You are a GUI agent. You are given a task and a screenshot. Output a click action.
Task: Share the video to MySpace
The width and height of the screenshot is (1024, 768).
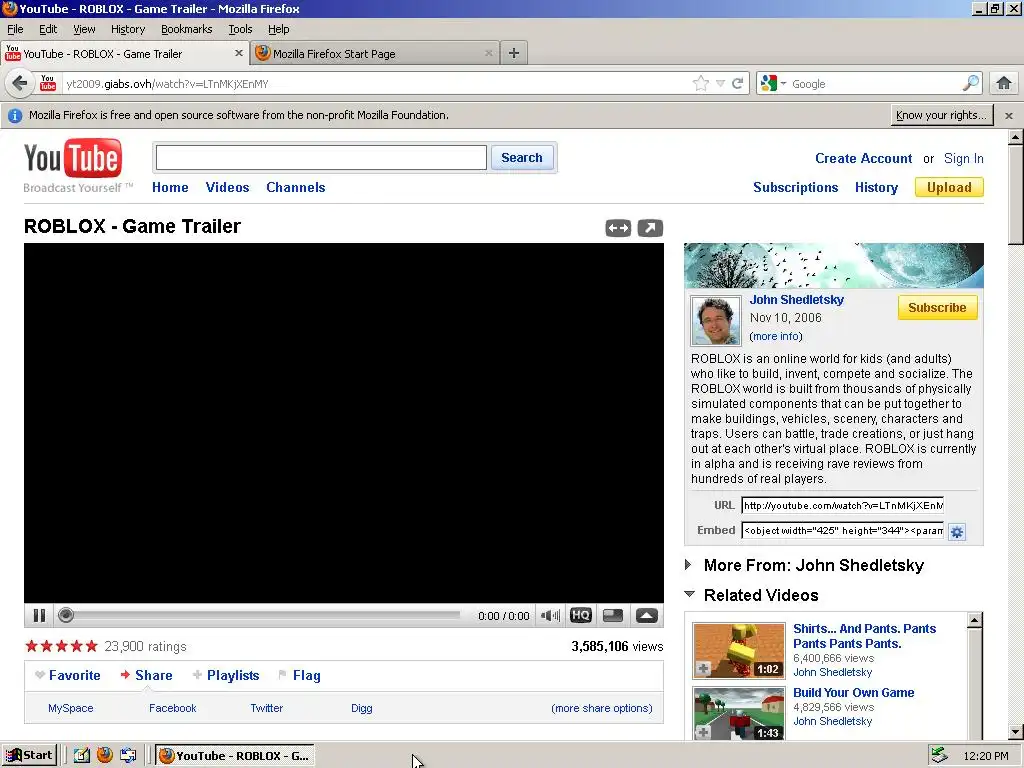point(71,708)
